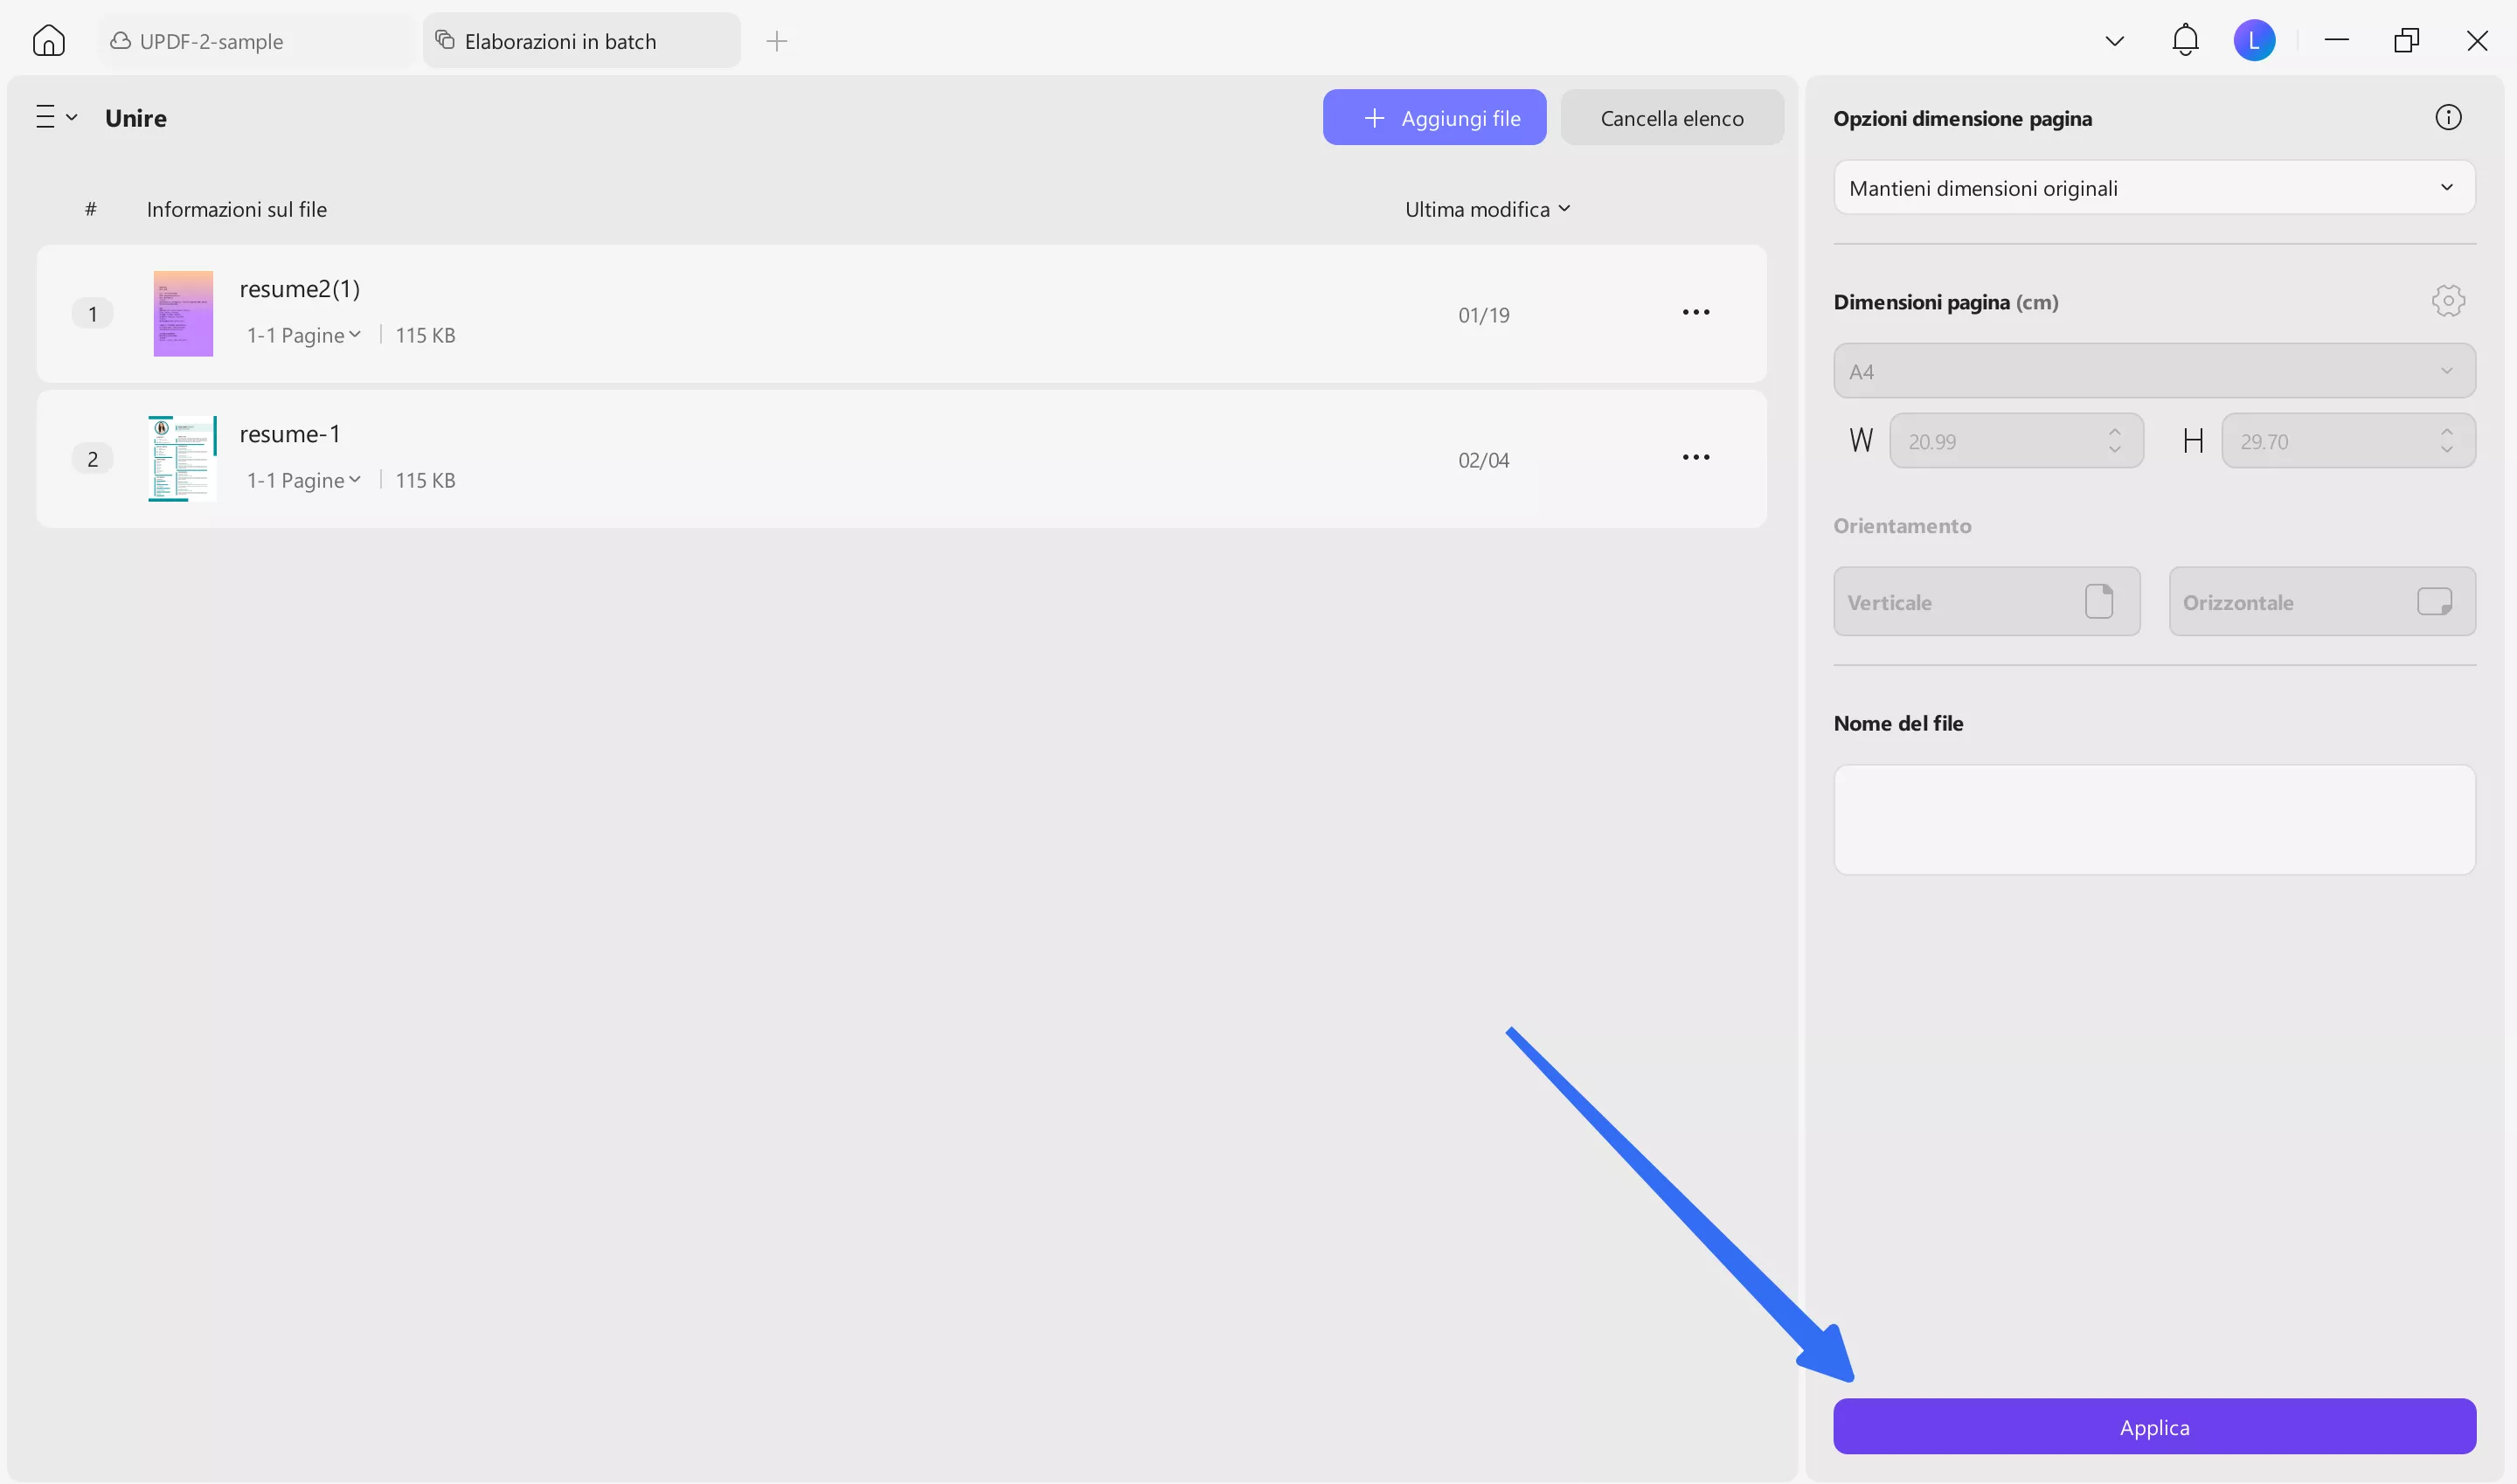The width and height of the screenshot is (2517, 1484).
Task: Click the gear icon beside Dimensioni pagina
Action: coord(2448,300)
